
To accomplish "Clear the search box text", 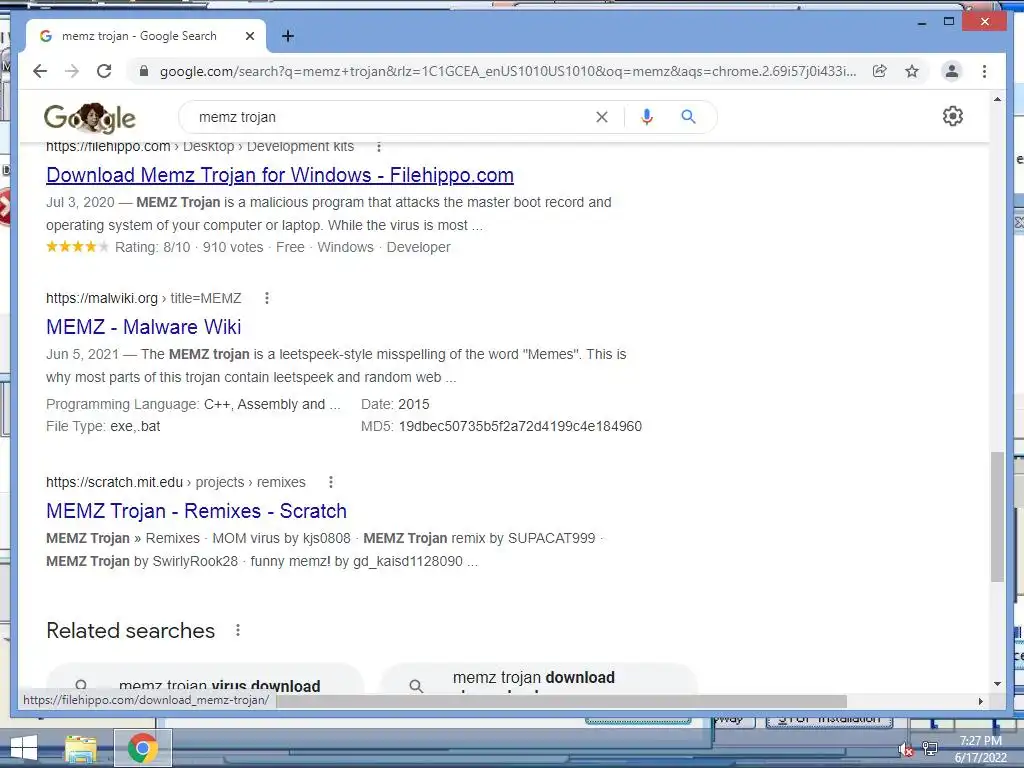I will click(x=601, y=117).
